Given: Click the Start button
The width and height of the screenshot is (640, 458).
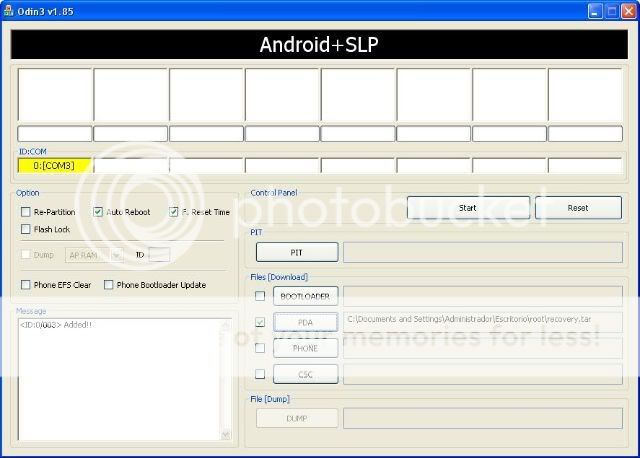Looking at the screenshot, I should coord(468,208).
